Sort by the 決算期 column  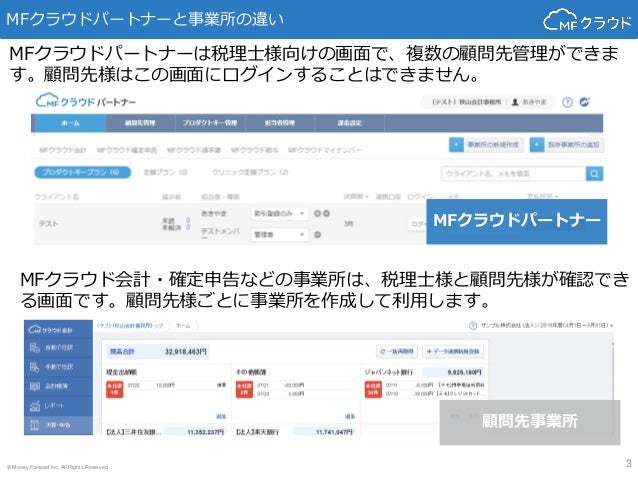pos(356,197)
